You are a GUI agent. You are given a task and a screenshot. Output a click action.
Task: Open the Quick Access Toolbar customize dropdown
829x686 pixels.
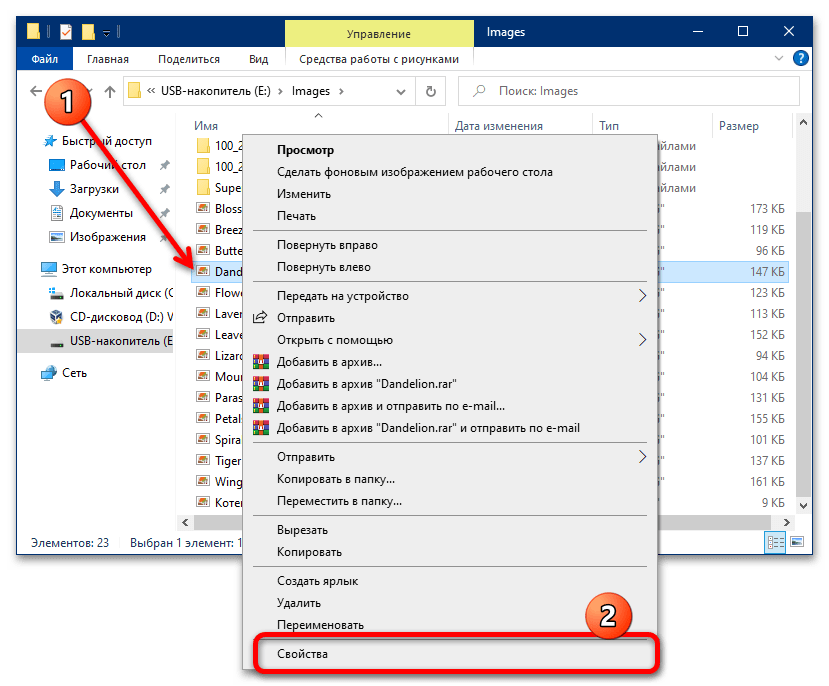click(106, 33)
